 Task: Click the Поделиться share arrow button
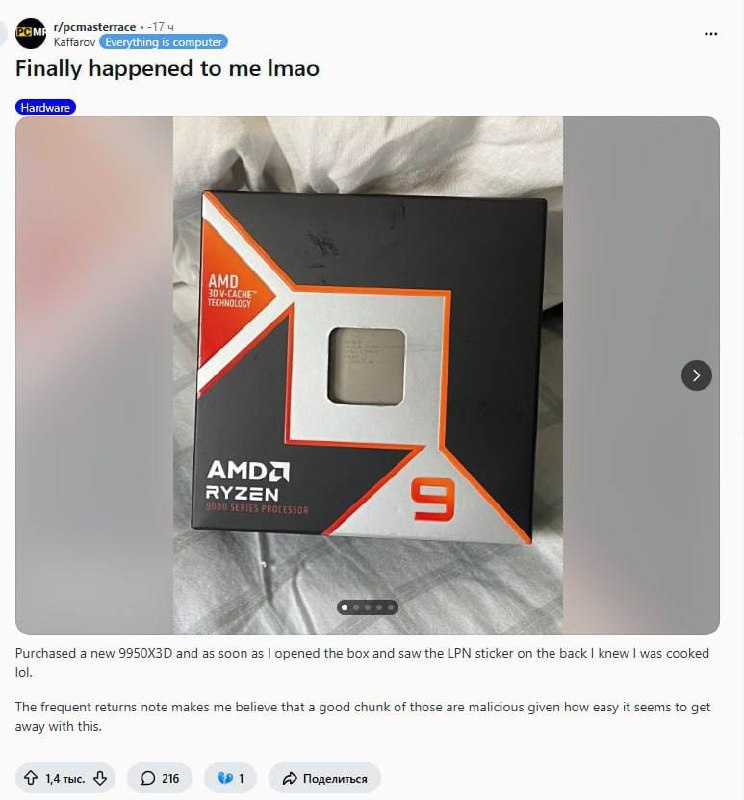coord(325,778)
